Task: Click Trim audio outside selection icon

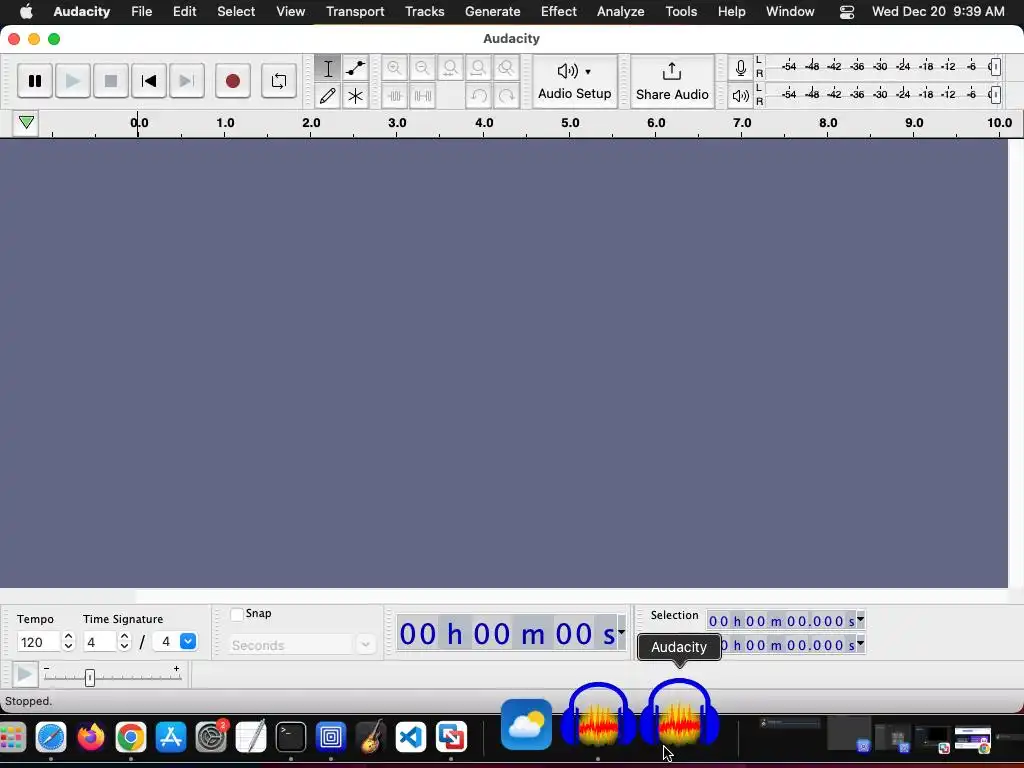Action: [394, 96]
